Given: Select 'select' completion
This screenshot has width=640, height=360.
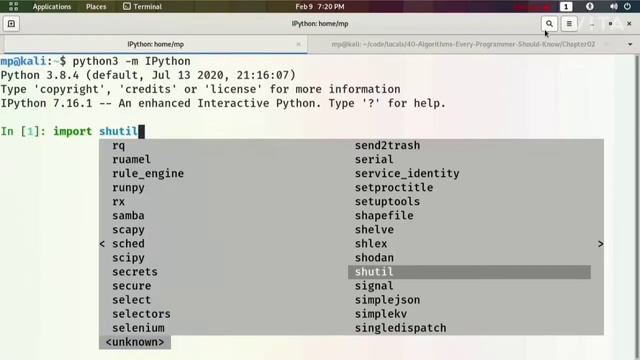Looking at the screenshot, I should pos(131,300).
